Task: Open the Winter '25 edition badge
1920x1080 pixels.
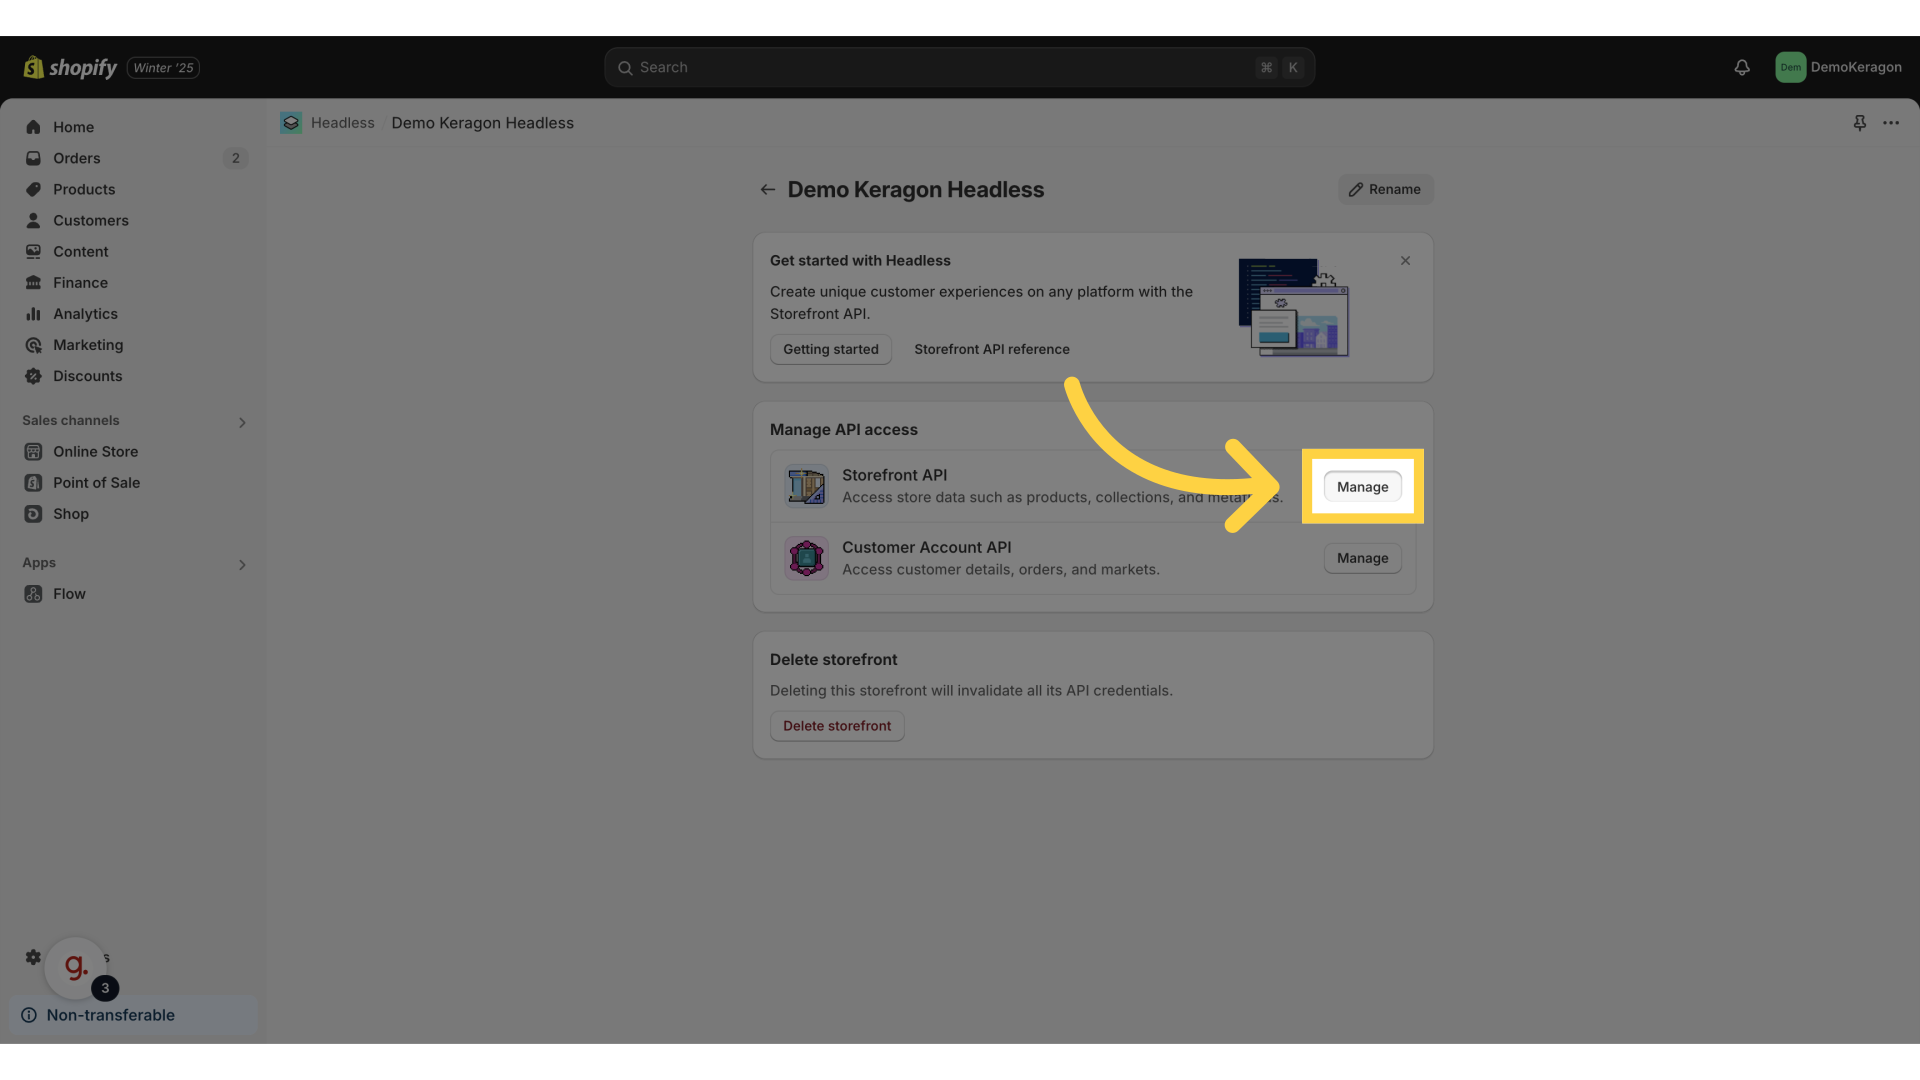Action: [x=163, y=67]
